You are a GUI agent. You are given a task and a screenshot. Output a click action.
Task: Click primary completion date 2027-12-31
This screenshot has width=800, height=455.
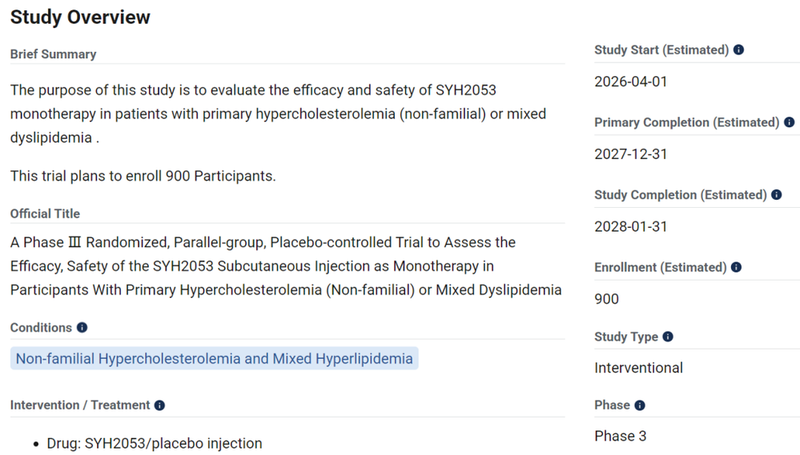(632, 154)
